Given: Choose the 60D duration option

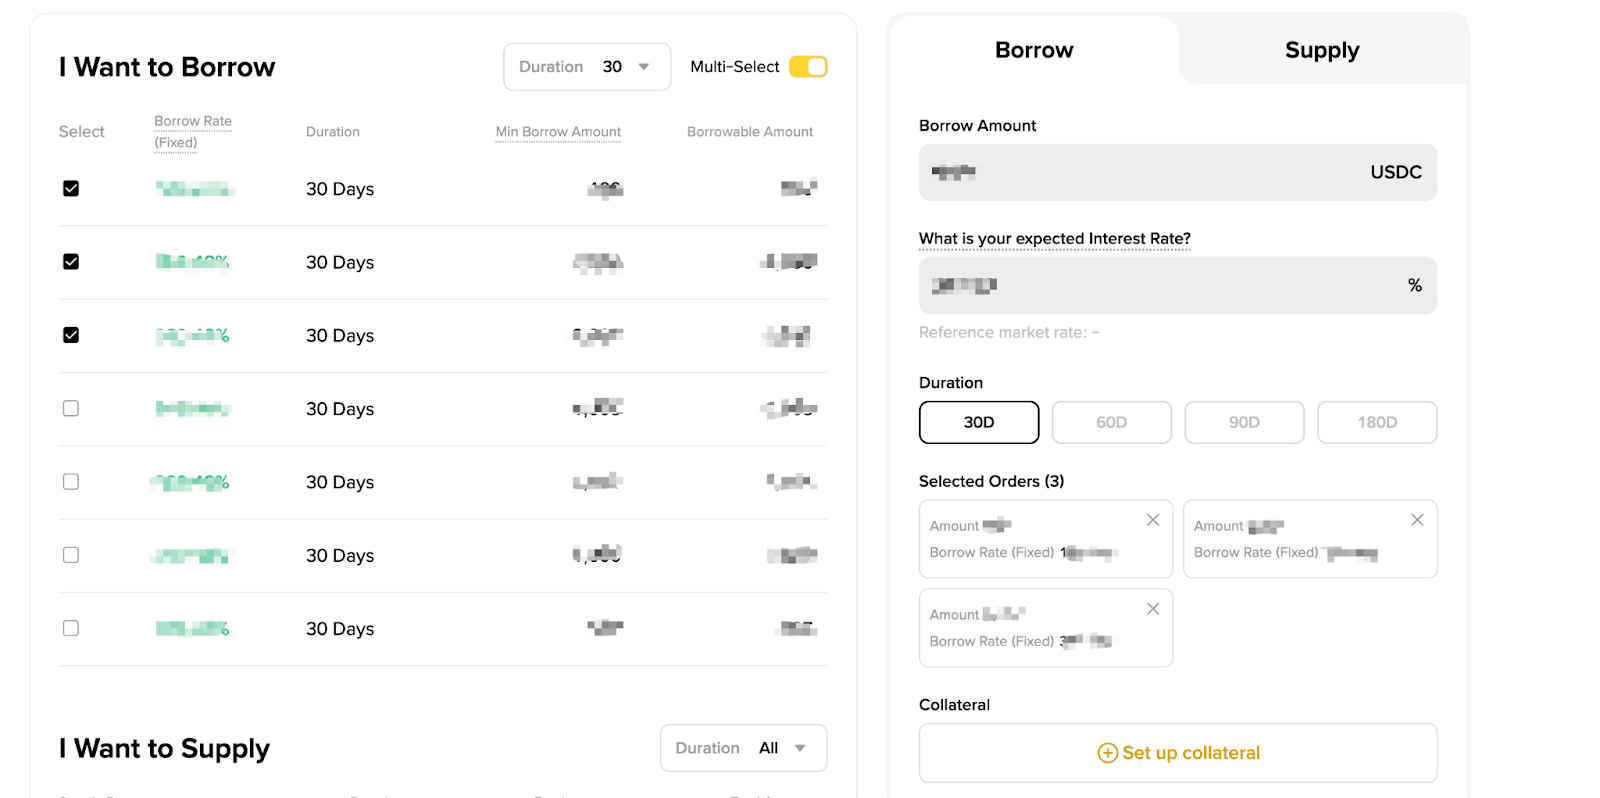Looking at the screenshot, I should point(1111,422).
